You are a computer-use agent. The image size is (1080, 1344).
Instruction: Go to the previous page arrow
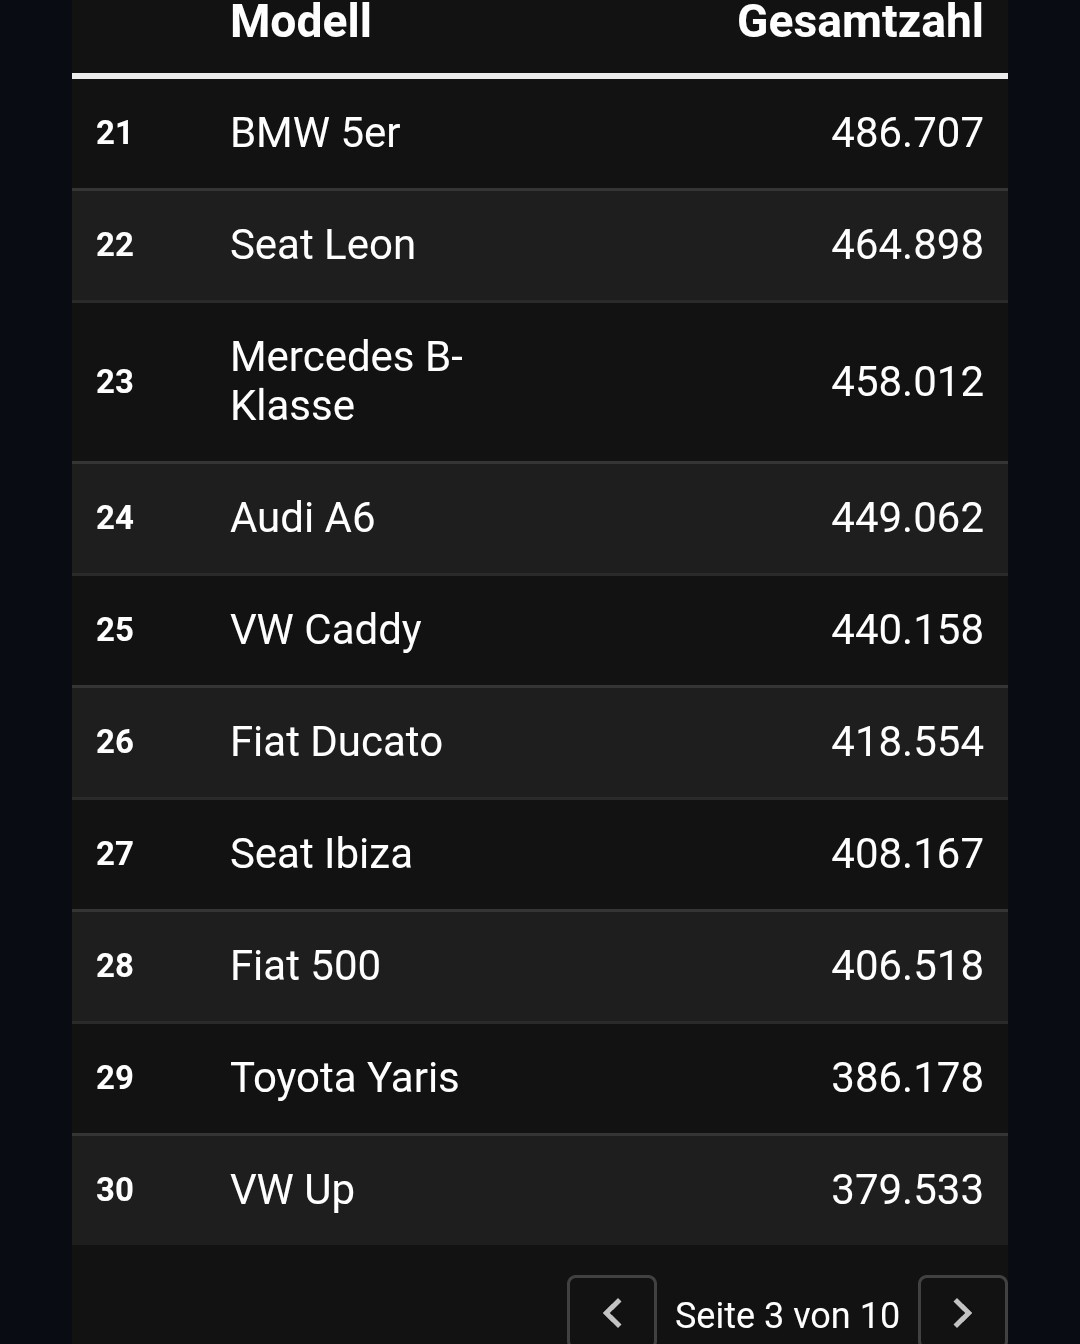point(612,1312)
